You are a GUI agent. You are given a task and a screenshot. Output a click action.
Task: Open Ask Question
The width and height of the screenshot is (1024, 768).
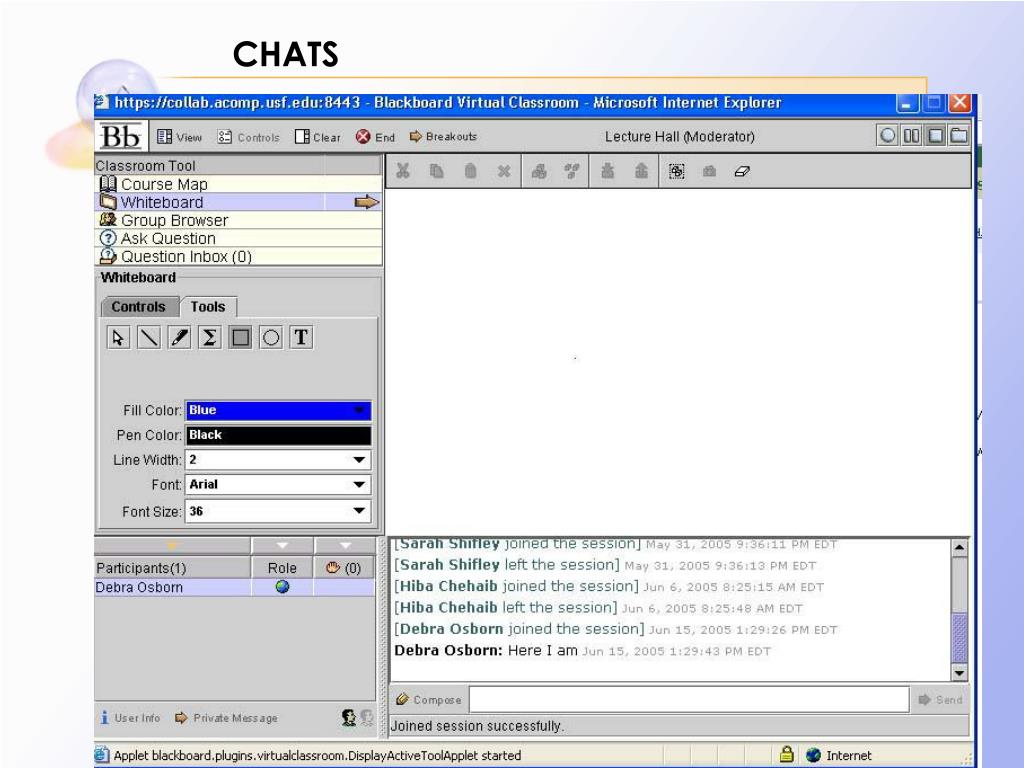(x=238, y=238)
